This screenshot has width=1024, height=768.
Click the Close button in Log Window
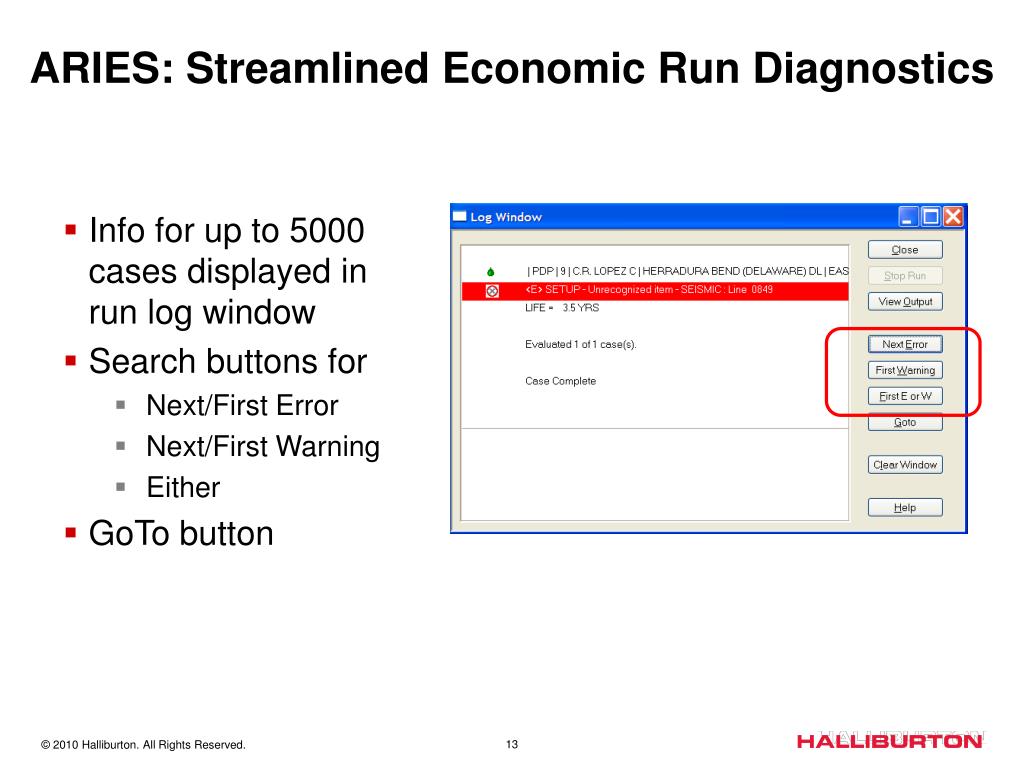[904, 249]
